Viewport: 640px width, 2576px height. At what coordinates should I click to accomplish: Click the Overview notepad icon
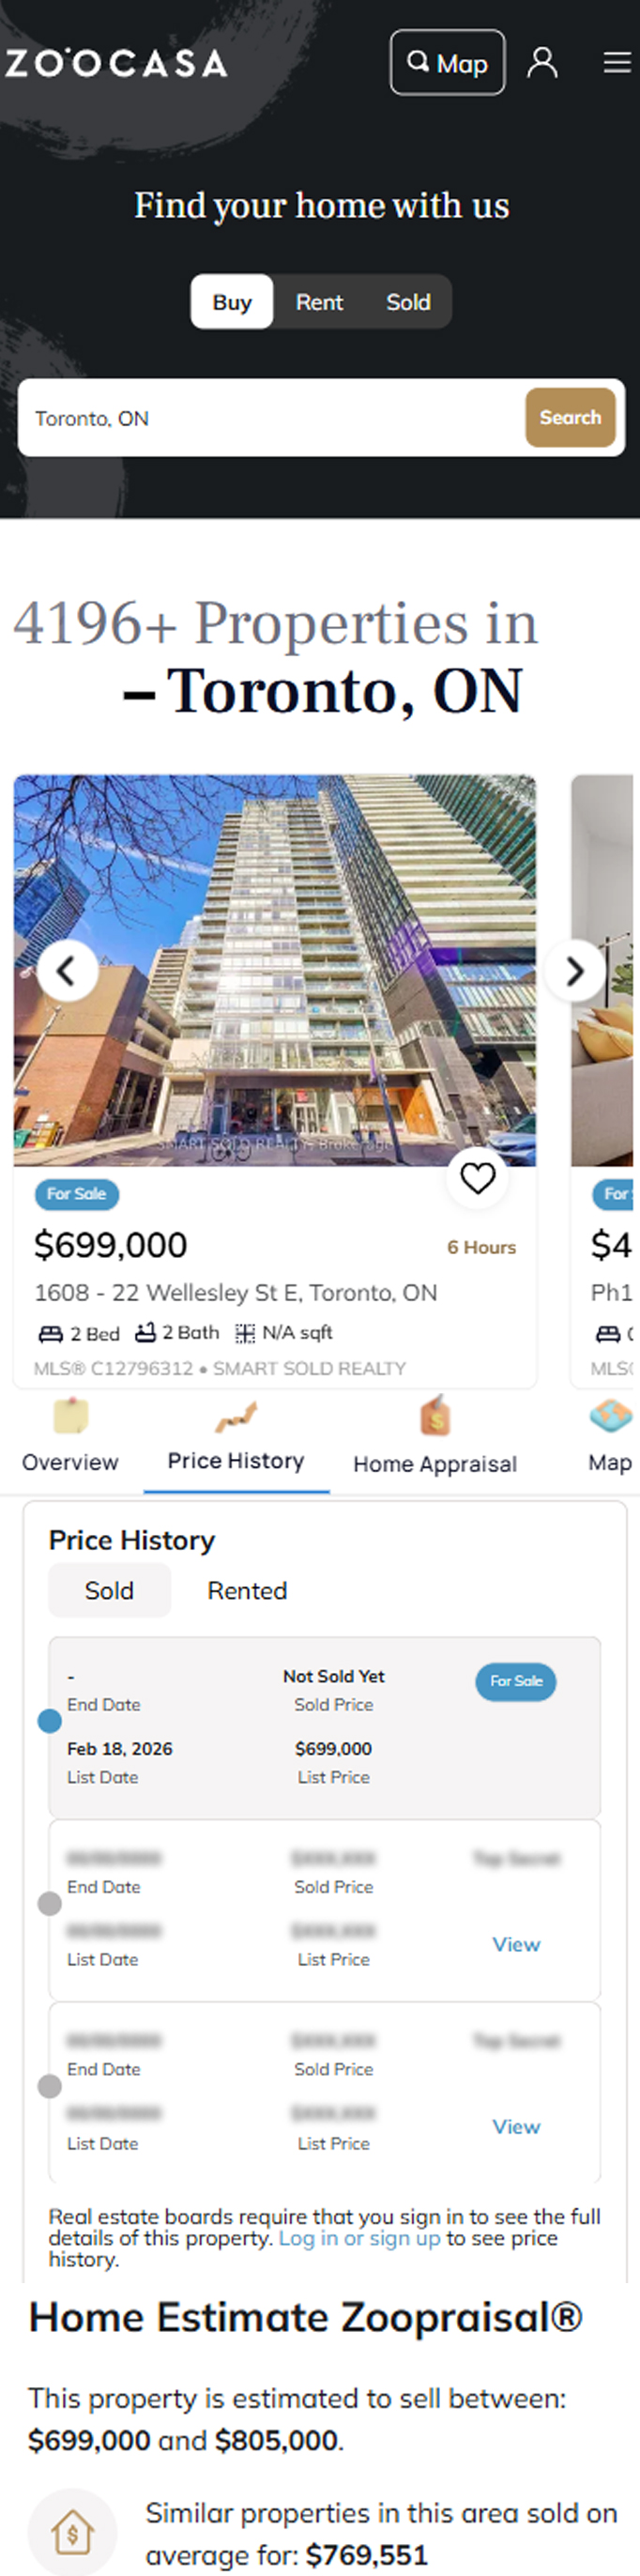pyautogui.click(x=70, y=1416)
